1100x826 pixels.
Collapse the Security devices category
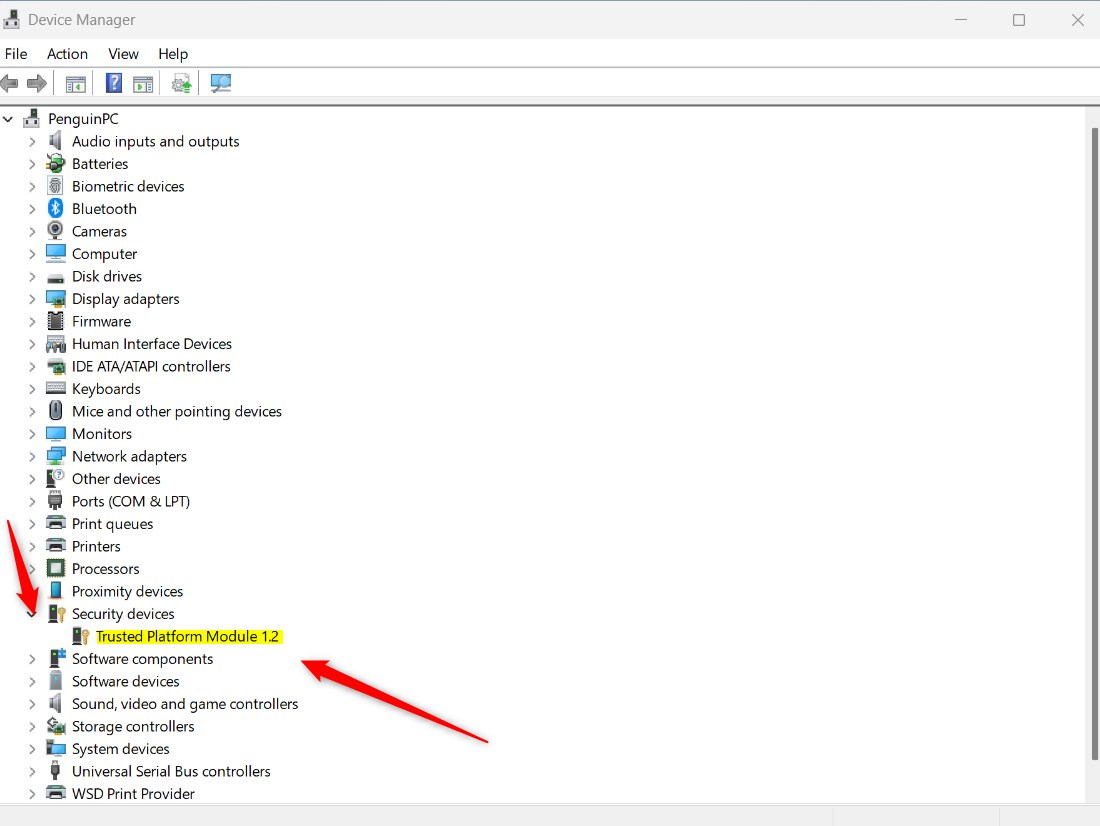31,613
